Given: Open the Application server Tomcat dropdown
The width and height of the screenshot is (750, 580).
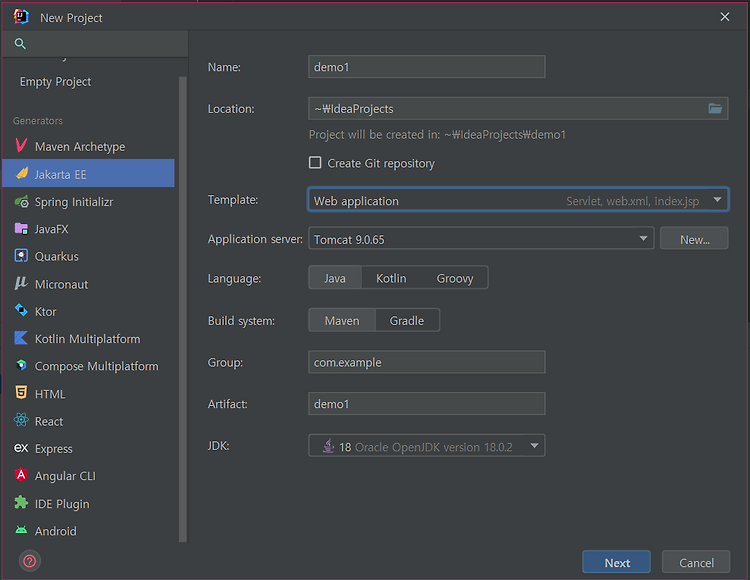Looking at the screenshot, I should point(481,238).
